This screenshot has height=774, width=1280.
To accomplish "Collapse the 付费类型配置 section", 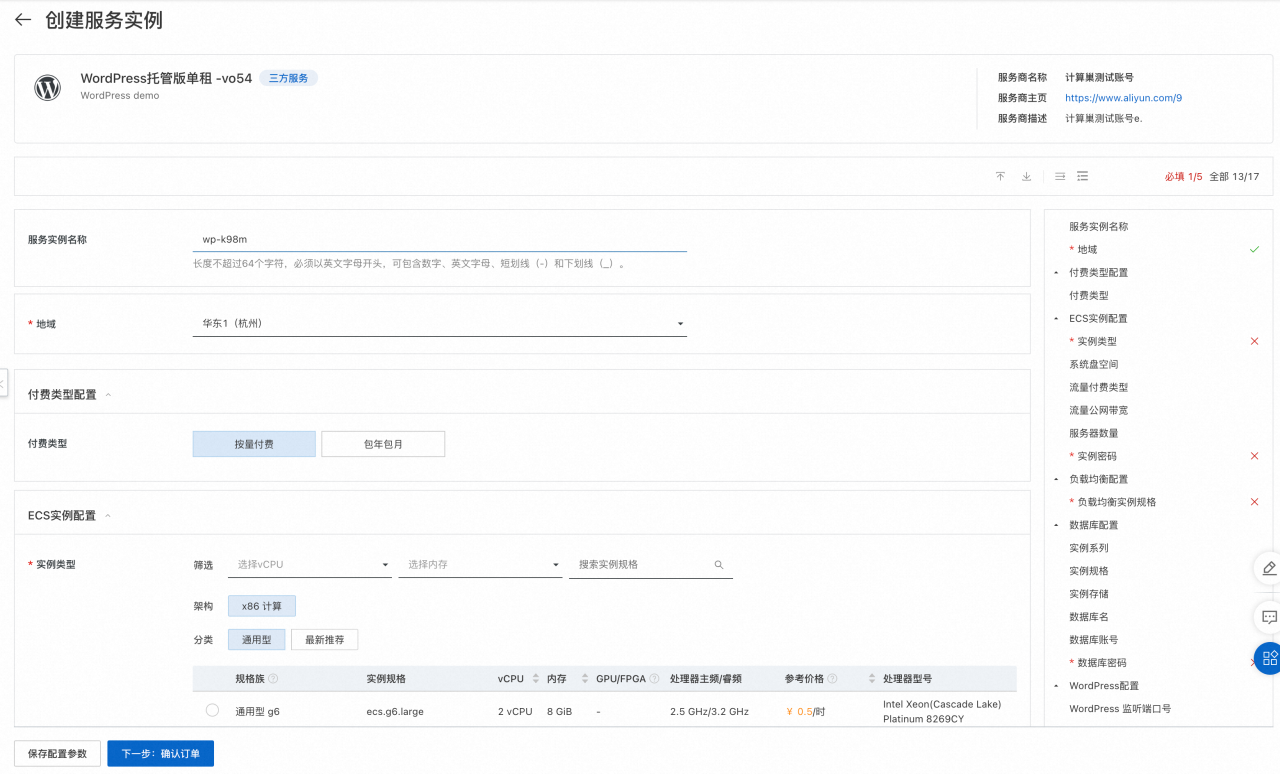I will [109, 395].
